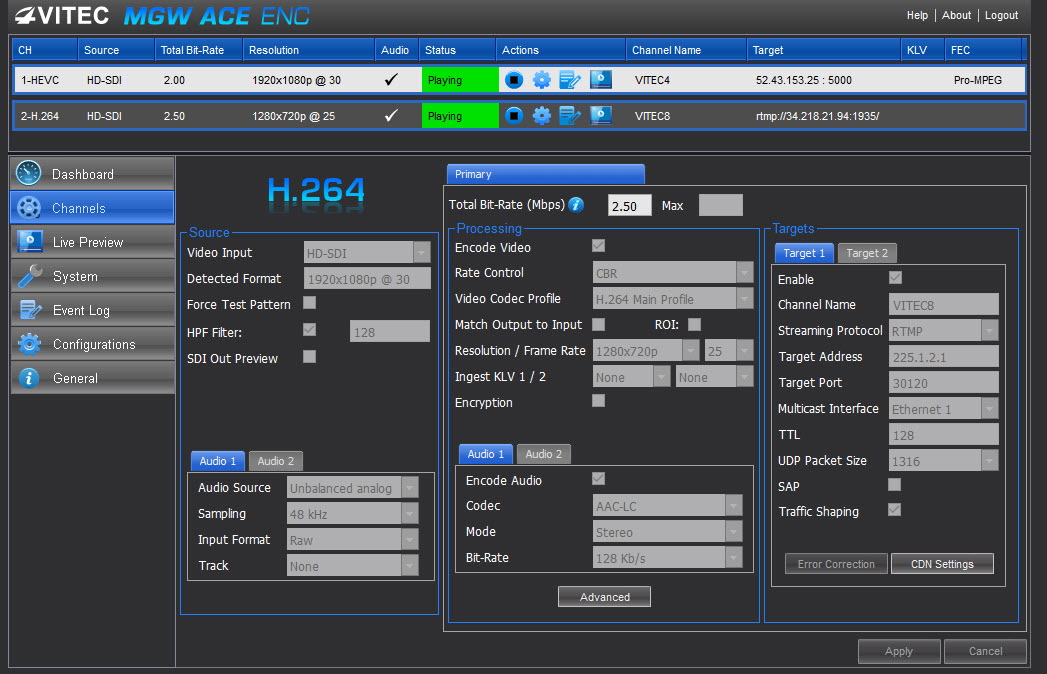Image resolution: width=1047 pixels, height=674 pixels.
Task: Click the Target Port 30120 field
Action: (944, 383)
